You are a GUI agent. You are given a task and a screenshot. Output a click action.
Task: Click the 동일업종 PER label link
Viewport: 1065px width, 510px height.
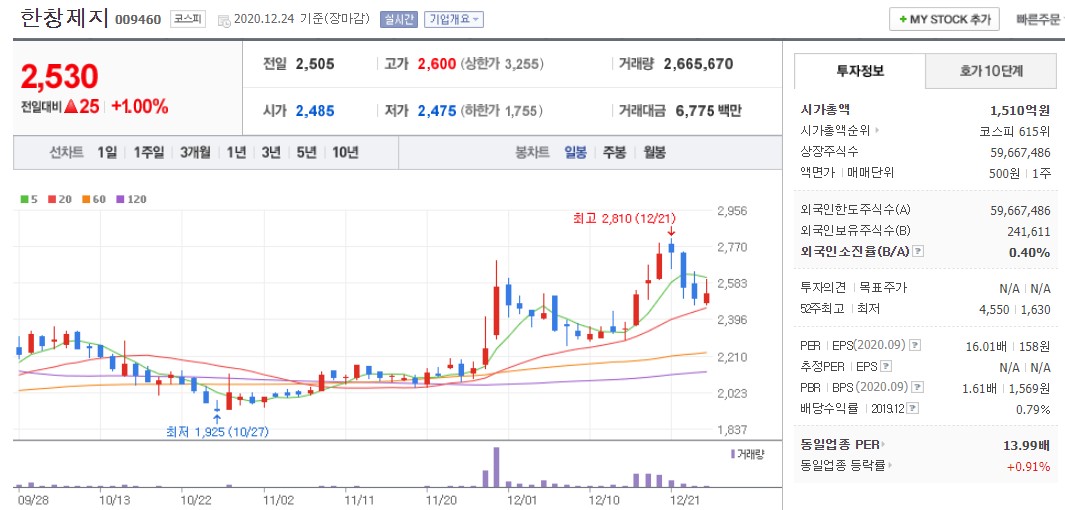click(x=840, y=445)
